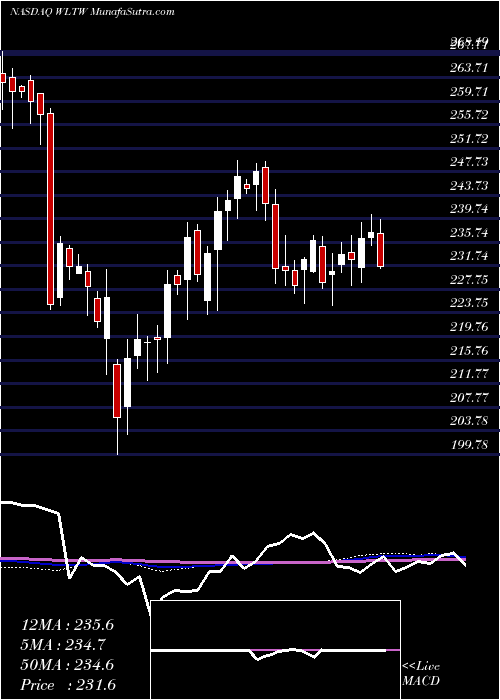Viewport: 500px width, 700px height.
Task: Click the 227.75 price axis label
Action: coord(468,279)
